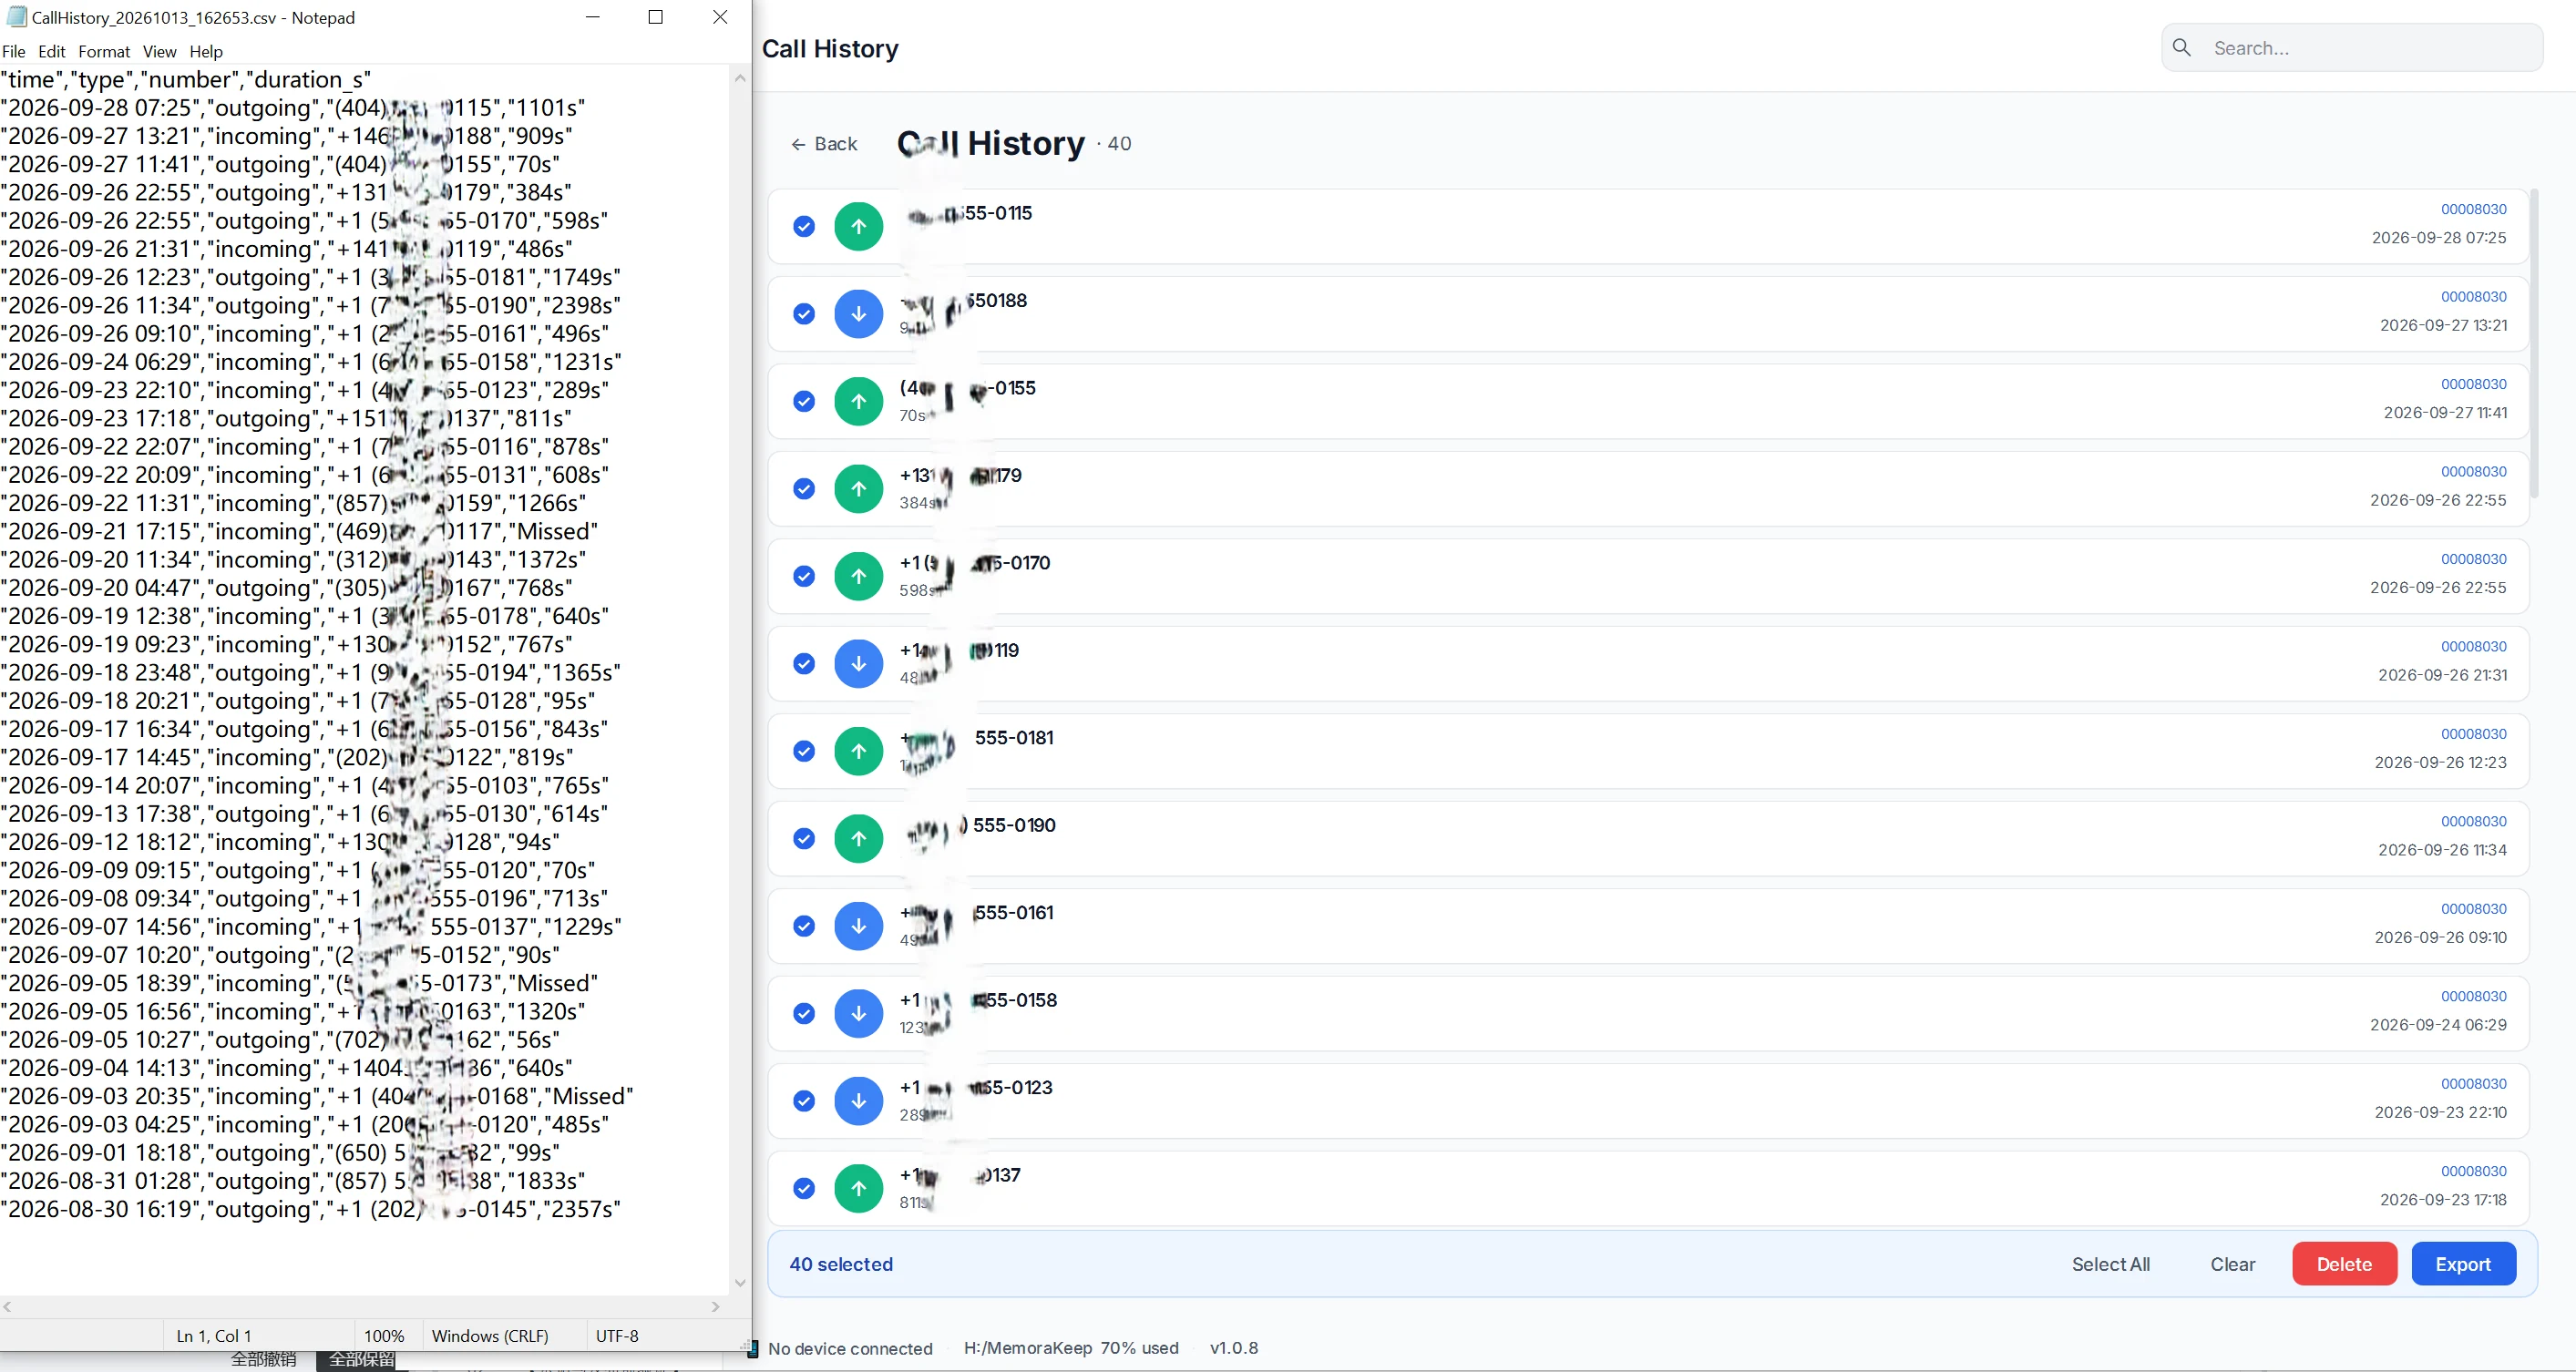Open 00008030 link on 2026-09-26 09:10 row
This screenshot has width=2576, height=1372.
(2474, 909)
